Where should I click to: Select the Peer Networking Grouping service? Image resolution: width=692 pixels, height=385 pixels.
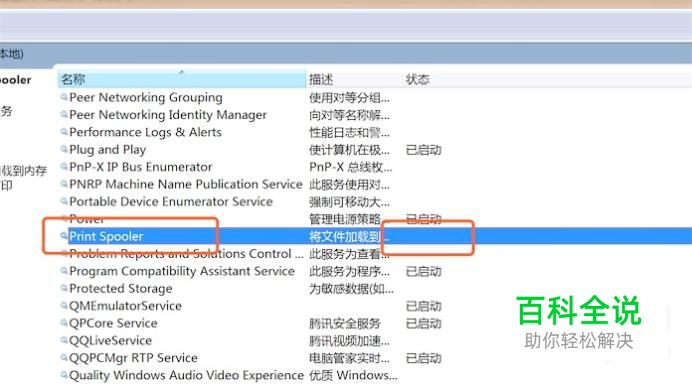point(146,98)
